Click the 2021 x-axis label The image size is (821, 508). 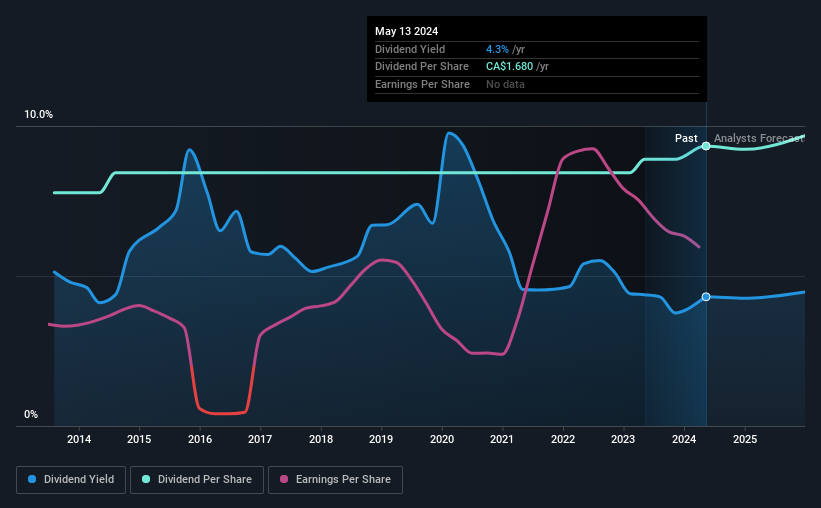[502, 439]
